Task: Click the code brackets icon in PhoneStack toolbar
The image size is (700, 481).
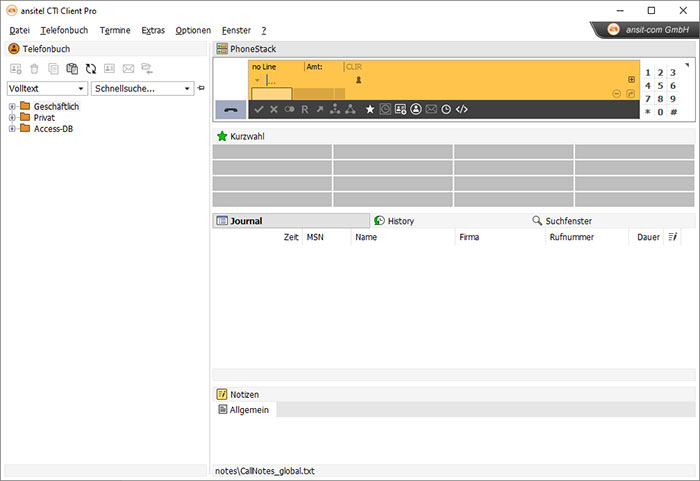Action: click(x=462, y=109)
